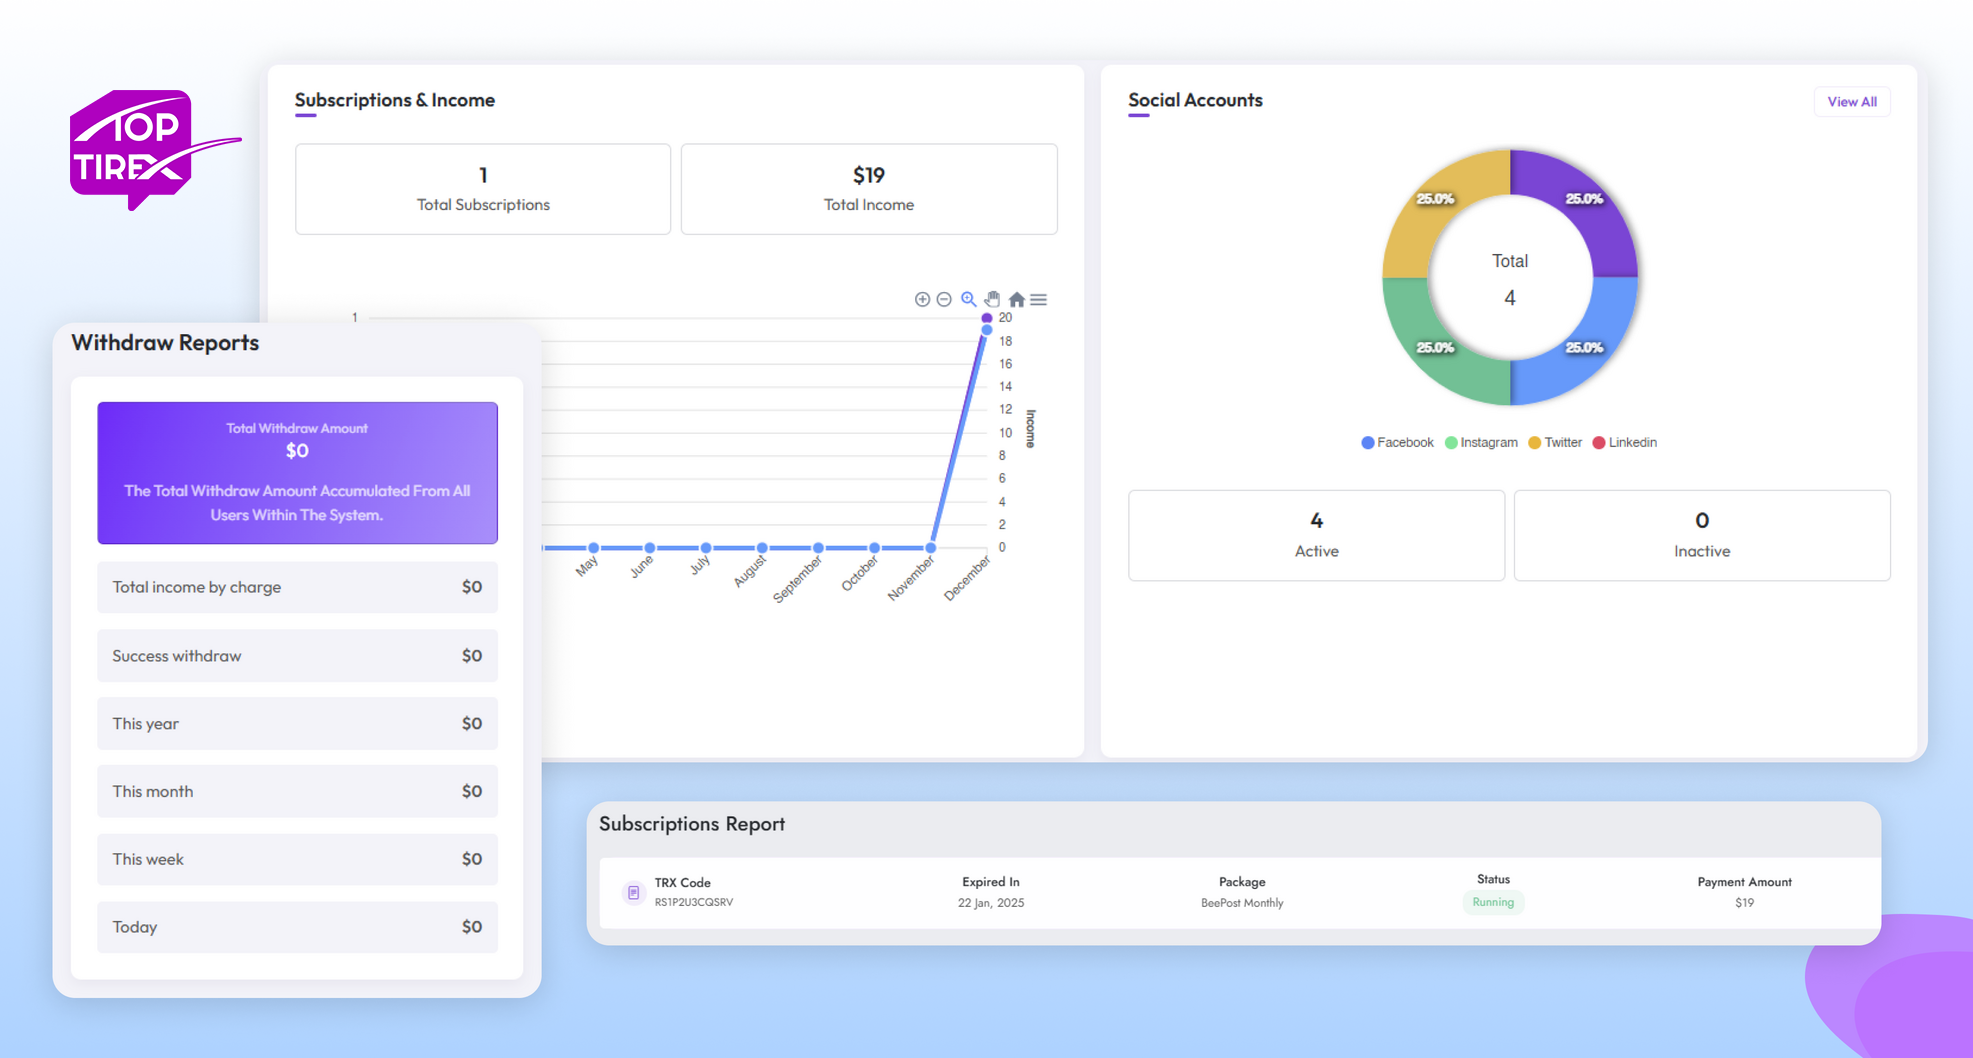
Task: Click the Subscriptions & Income heading
Action: click(395, 100)
